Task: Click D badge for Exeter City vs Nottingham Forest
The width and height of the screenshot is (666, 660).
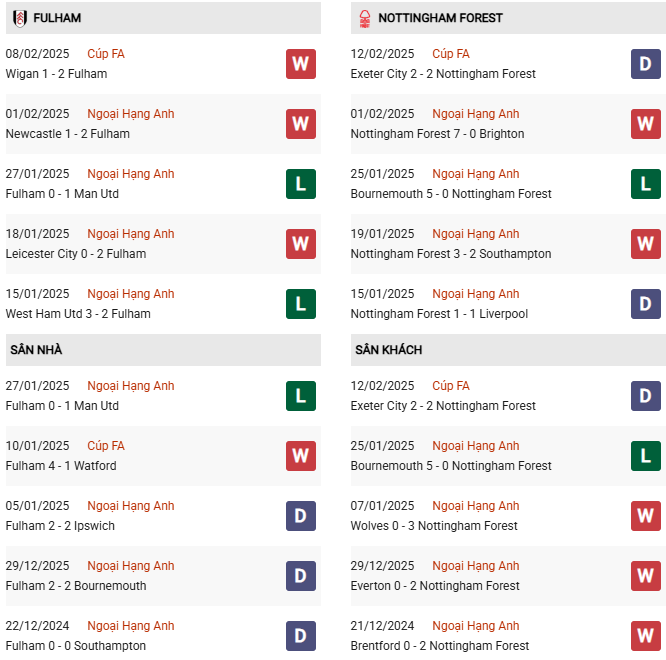Action: [645, 64]
